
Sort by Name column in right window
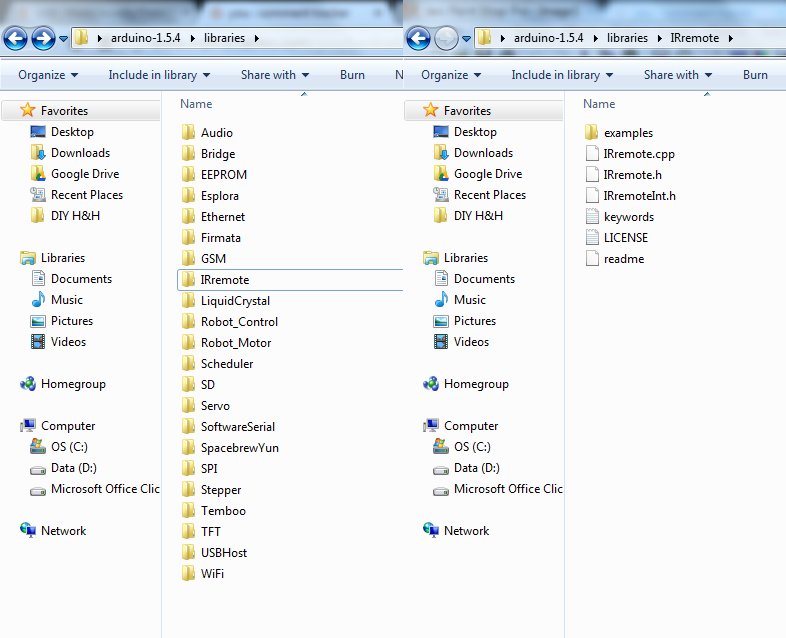click(599, 104)
